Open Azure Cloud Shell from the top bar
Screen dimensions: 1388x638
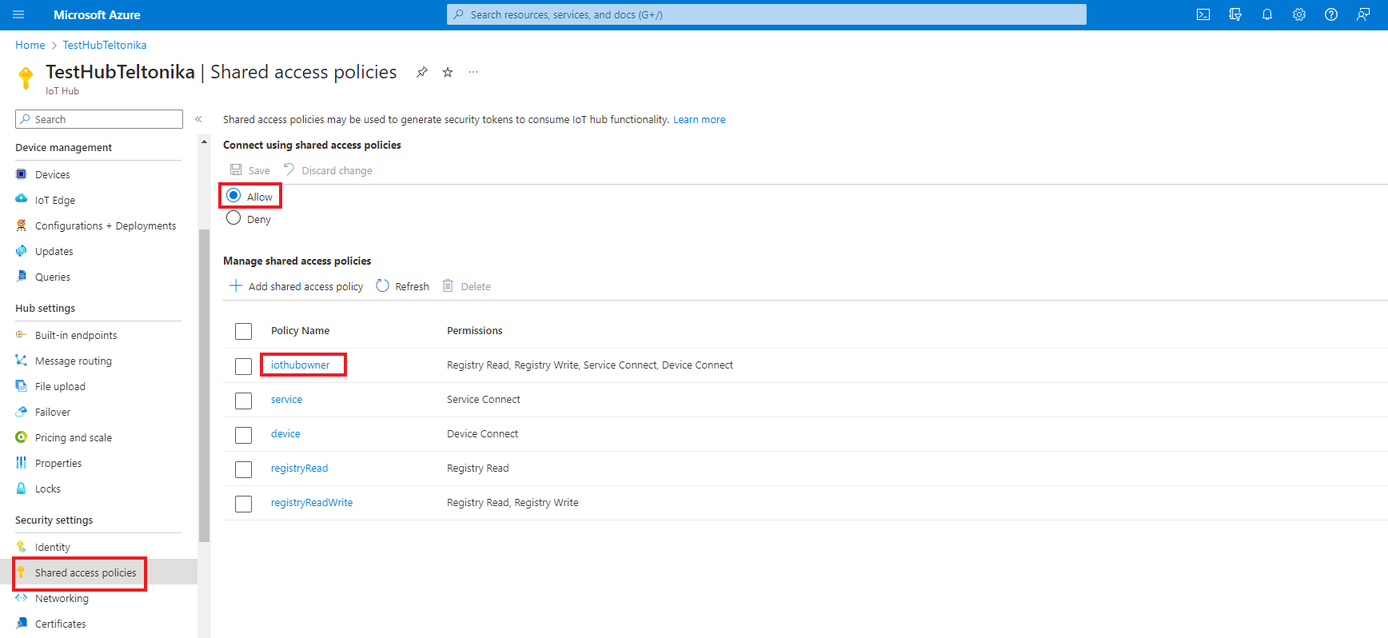click(1202, 14)
